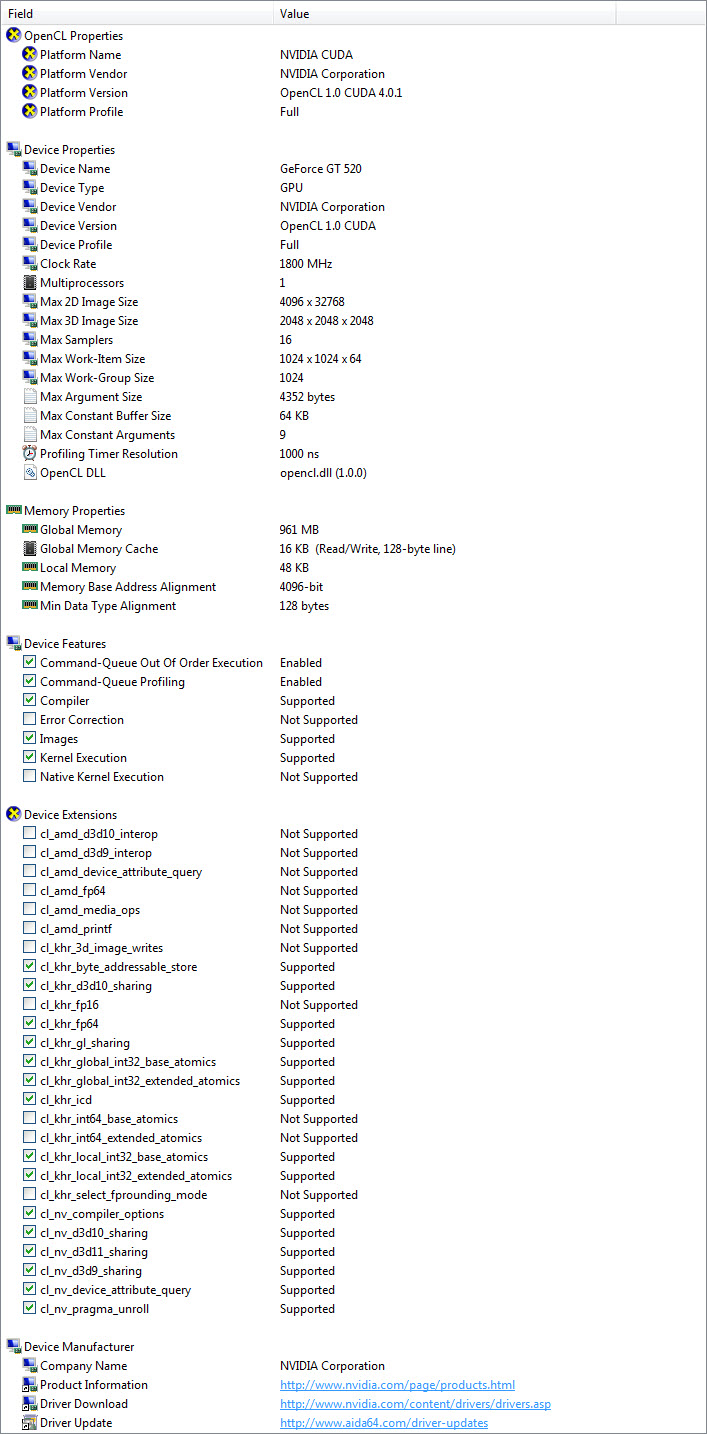Open the Driver Download nvidia.com link

tap(415, 1404)
